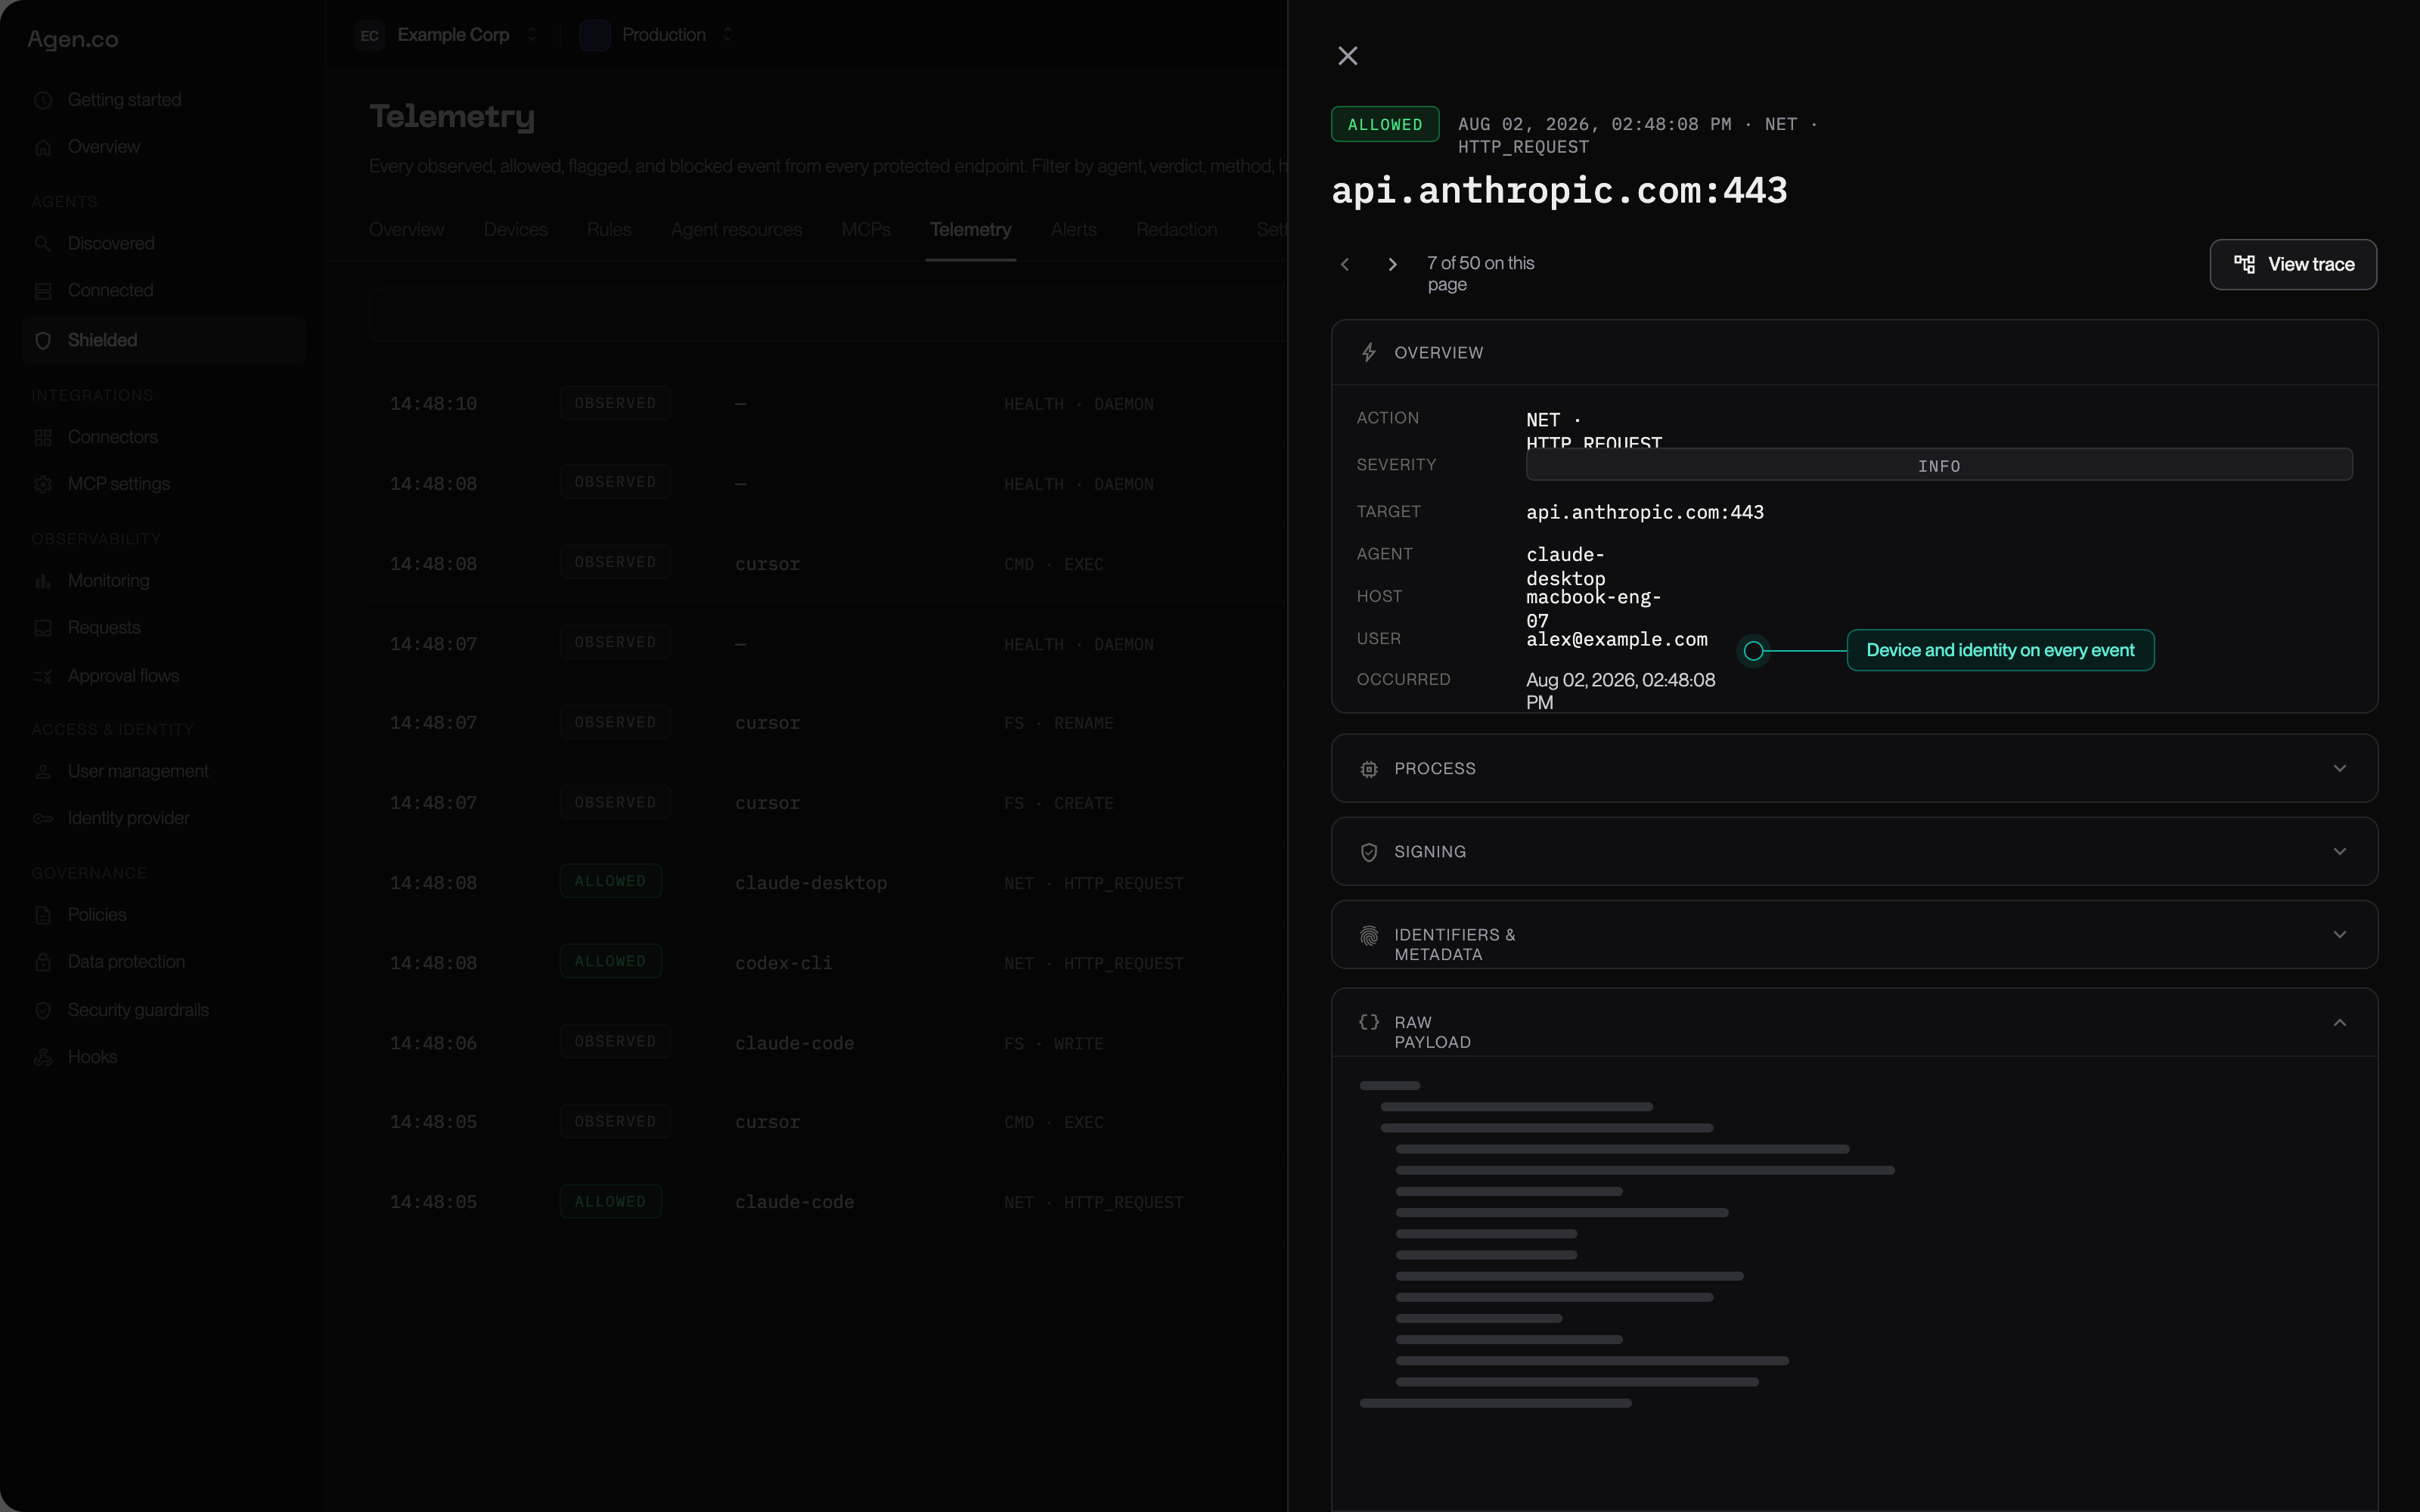Click the Connectors grid icon
The image size is (2420, 1512).
point(43,437)
